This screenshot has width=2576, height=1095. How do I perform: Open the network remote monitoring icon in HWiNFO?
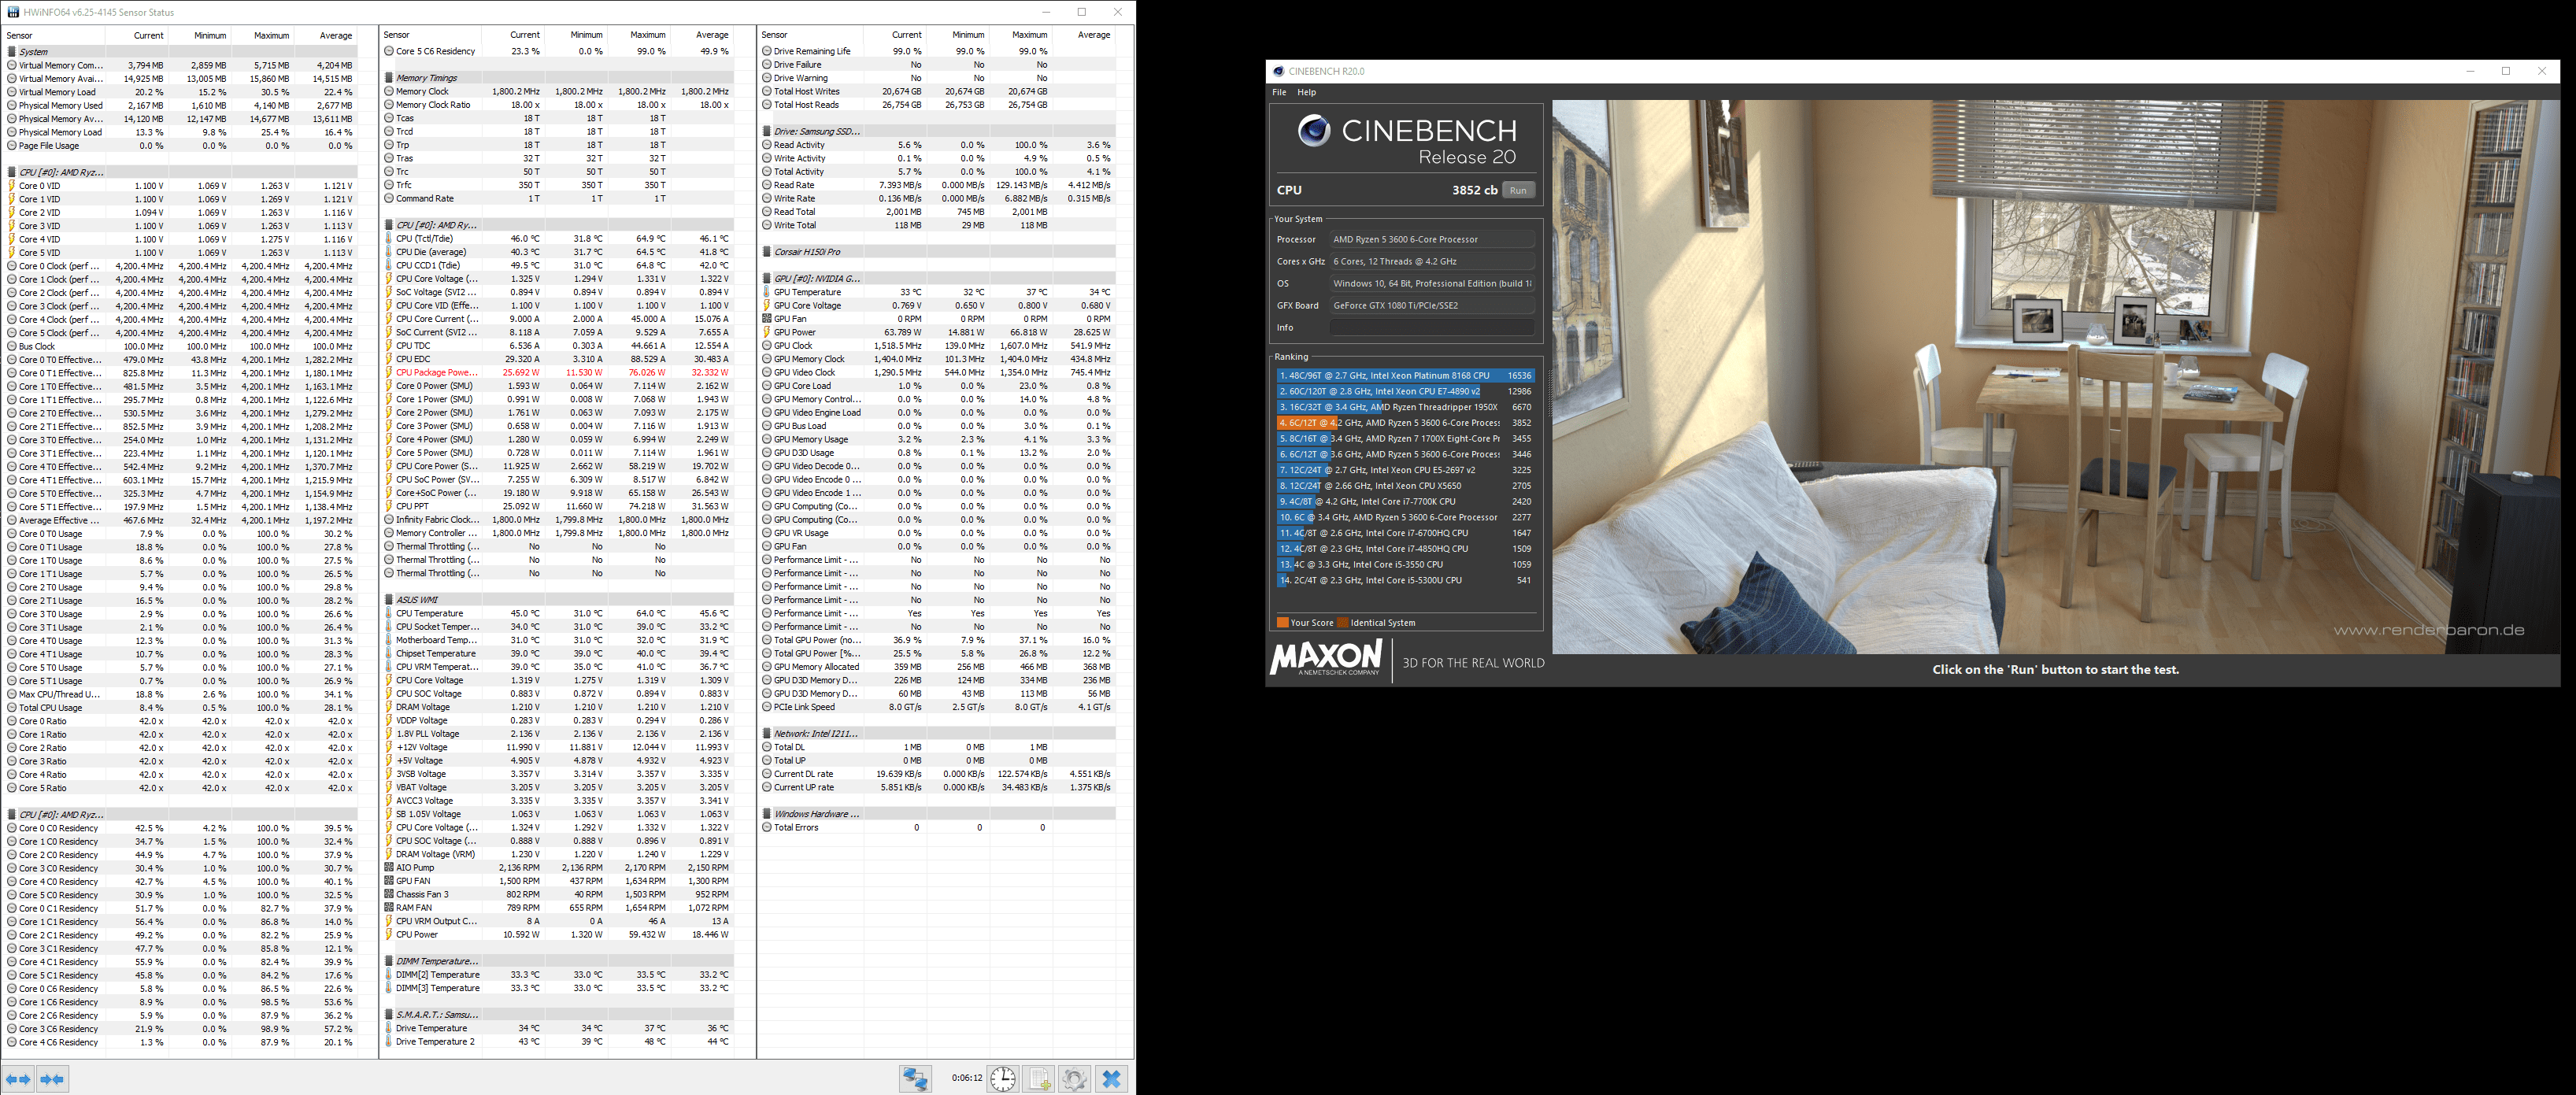pyautogui.click(x=915, y=1078)
